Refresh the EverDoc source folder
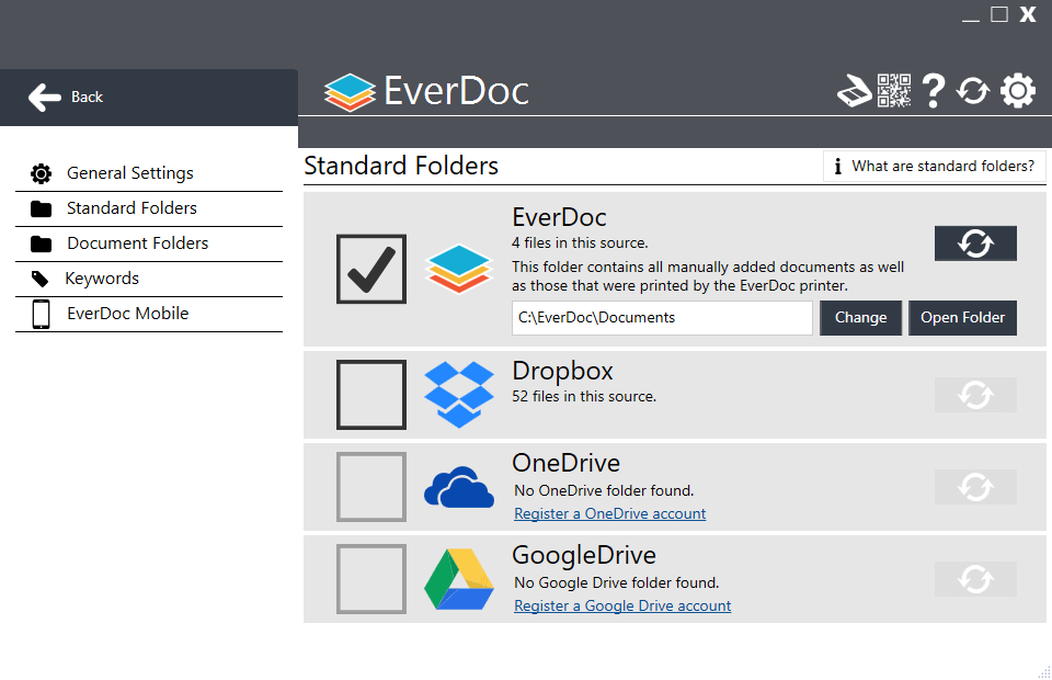Screen dimensions: 1052x680 (x=976, y=243)
